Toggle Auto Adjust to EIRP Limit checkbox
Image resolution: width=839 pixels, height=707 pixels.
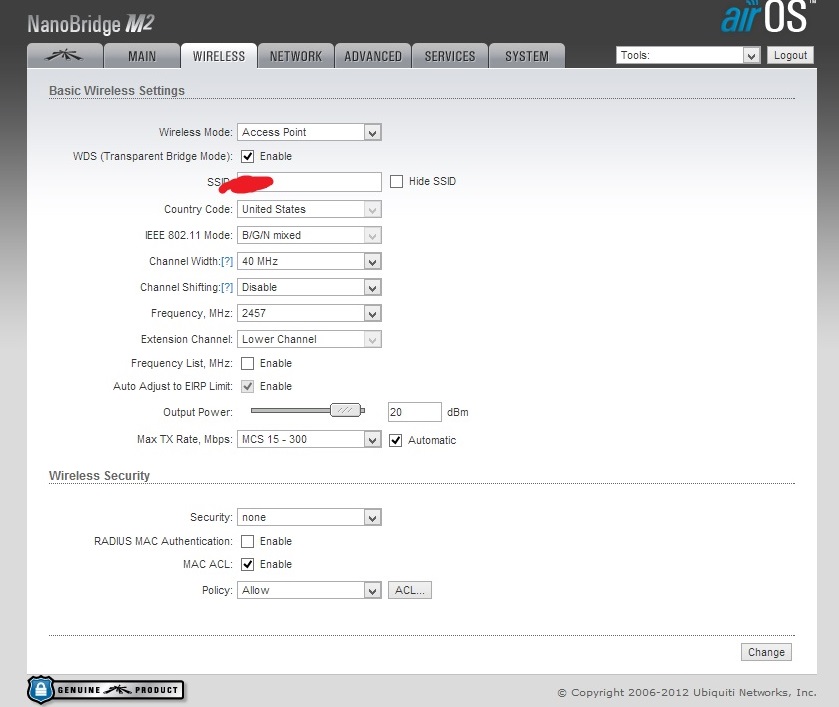pos(247,386)
